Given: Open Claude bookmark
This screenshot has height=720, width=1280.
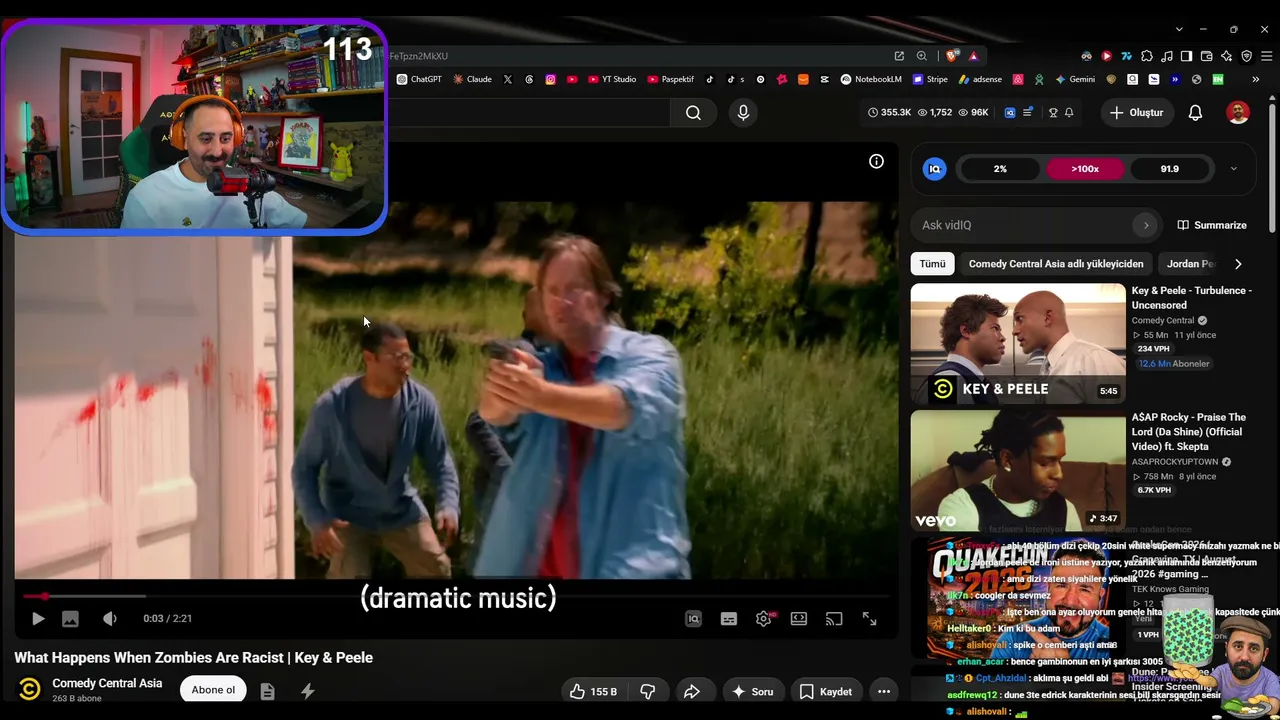Looking at the screenshot, I should [472, 79].
